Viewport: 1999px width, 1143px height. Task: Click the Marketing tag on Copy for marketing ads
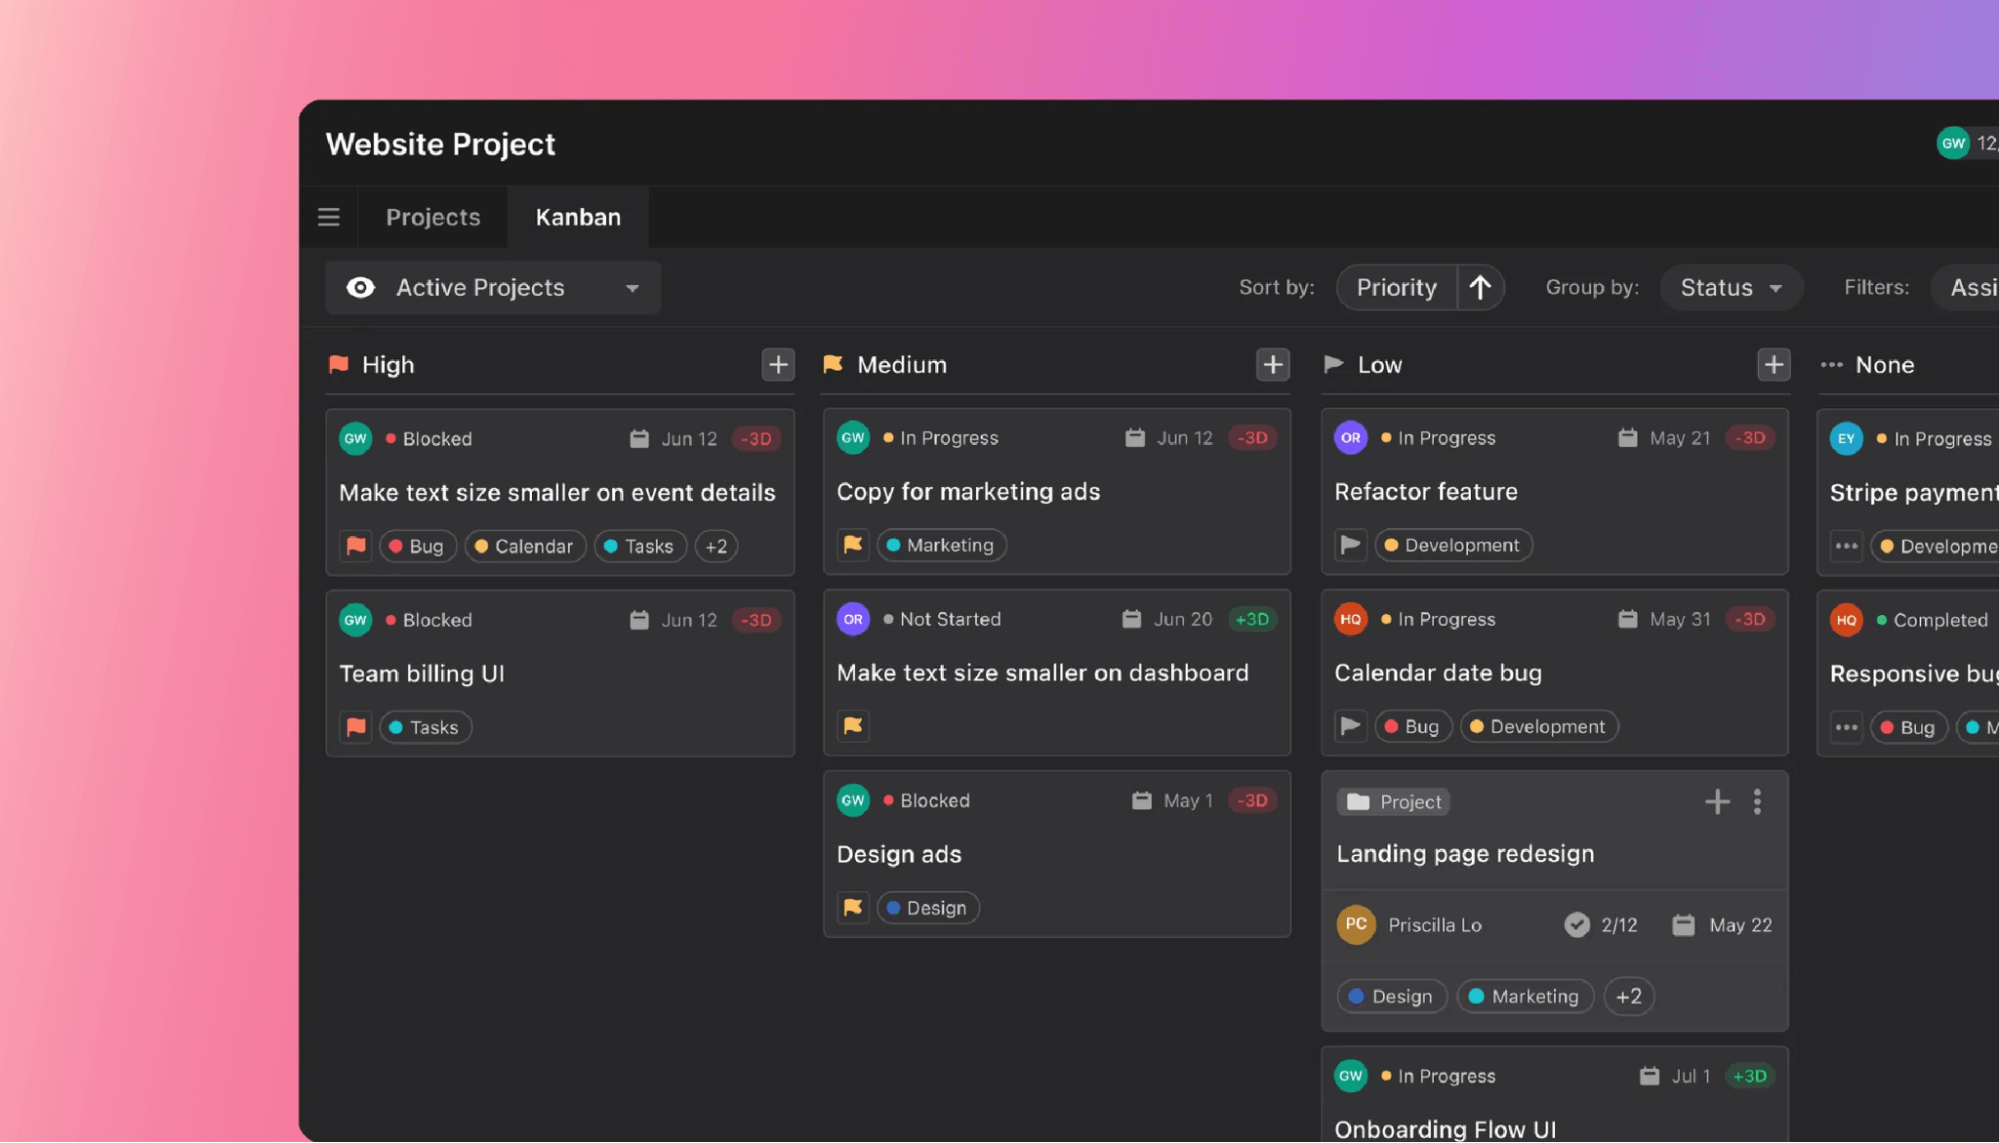pos(941,545)
